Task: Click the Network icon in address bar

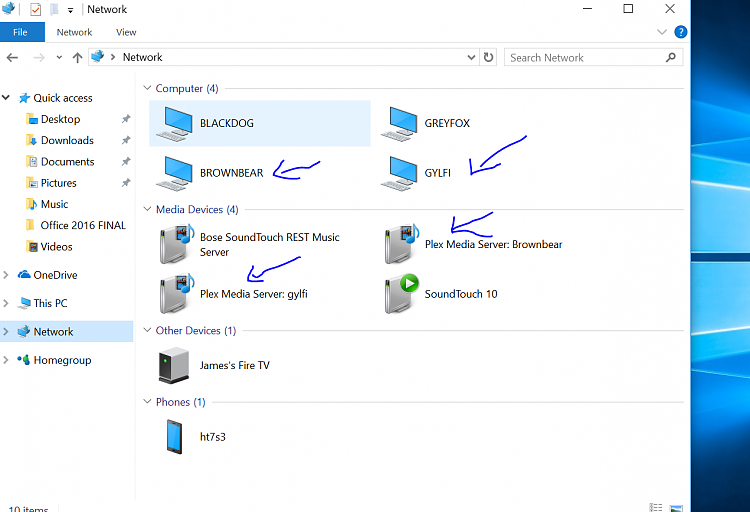Action: pos(98,56)
